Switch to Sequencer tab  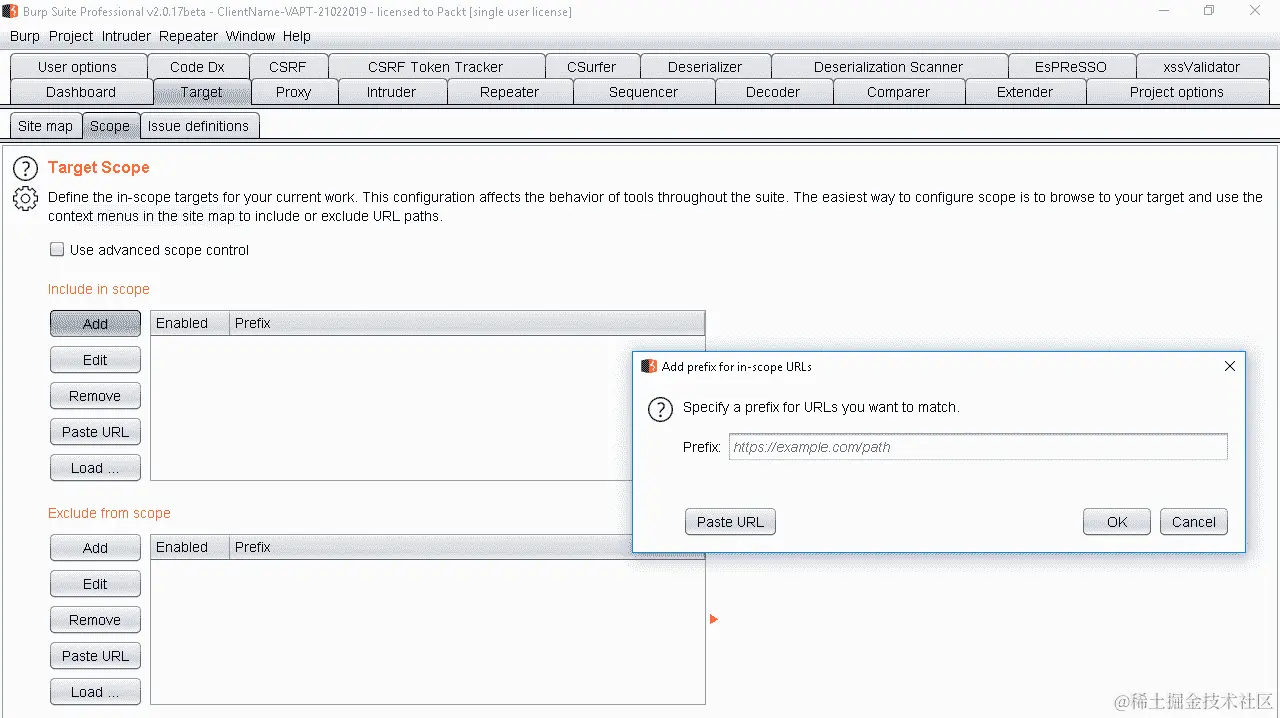[x=643, y=92]
